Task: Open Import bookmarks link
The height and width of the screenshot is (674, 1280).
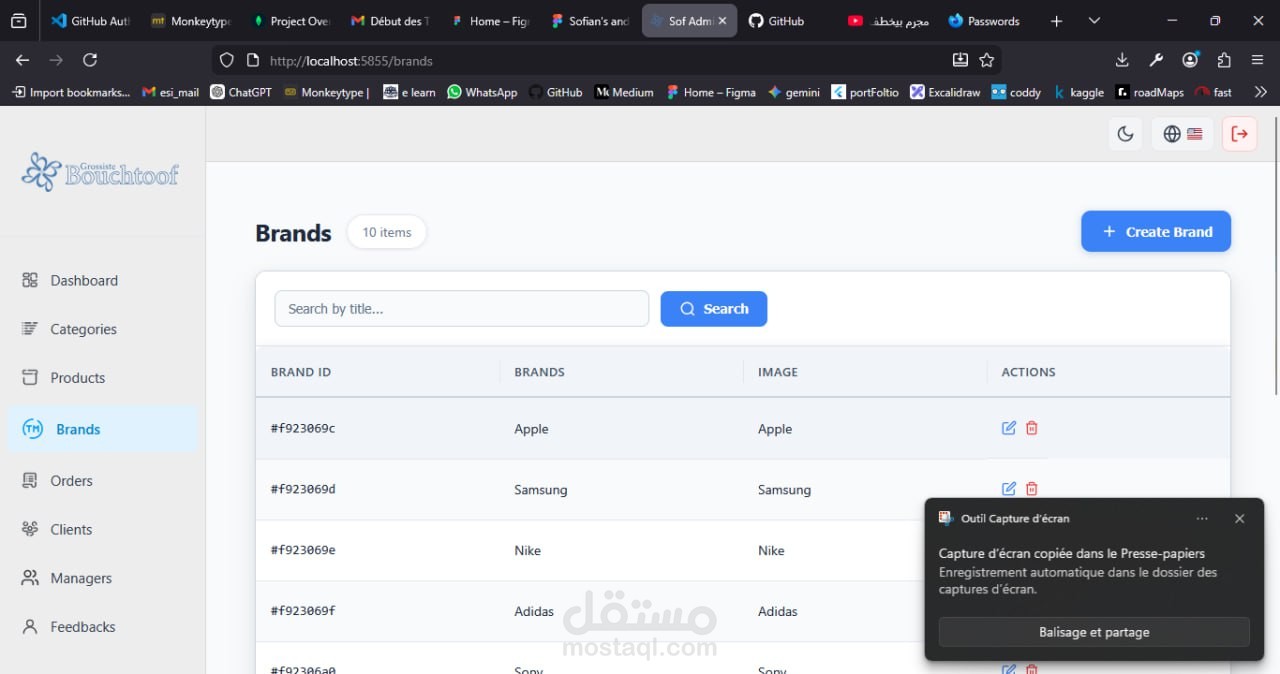Action: click(x=71, y=92)
